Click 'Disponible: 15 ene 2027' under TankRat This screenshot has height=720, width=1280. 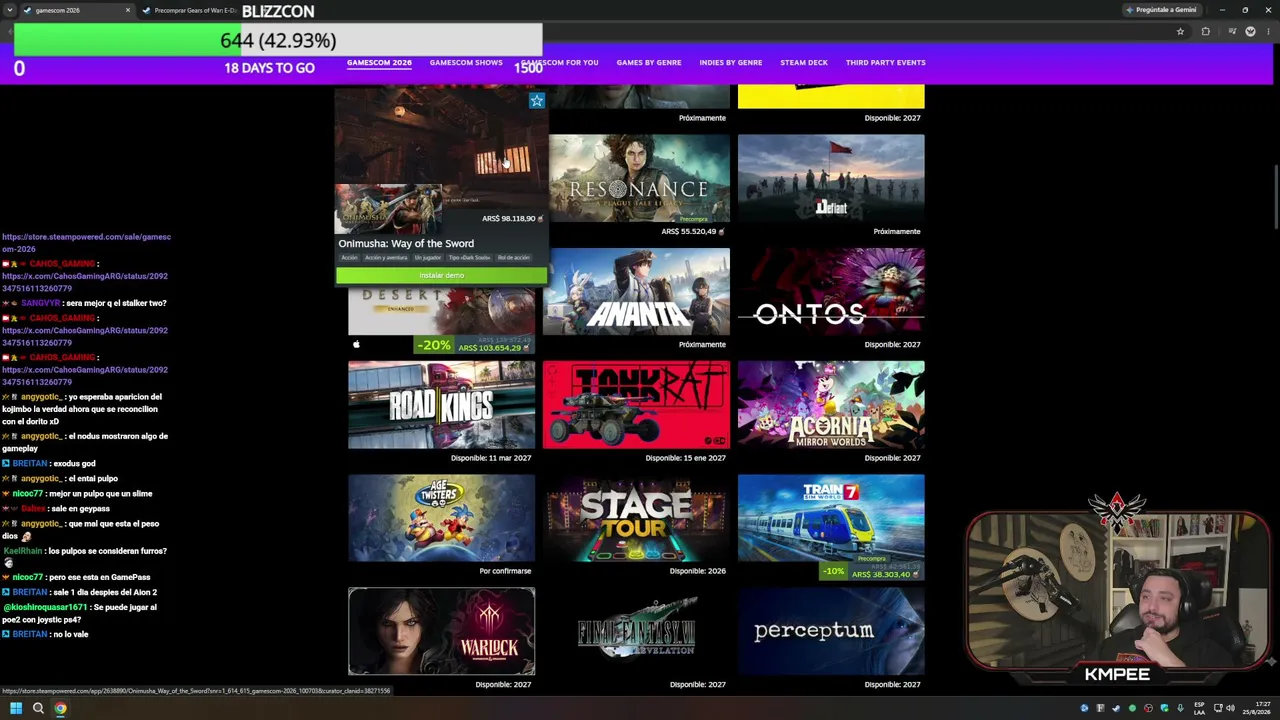pos(686,458)
